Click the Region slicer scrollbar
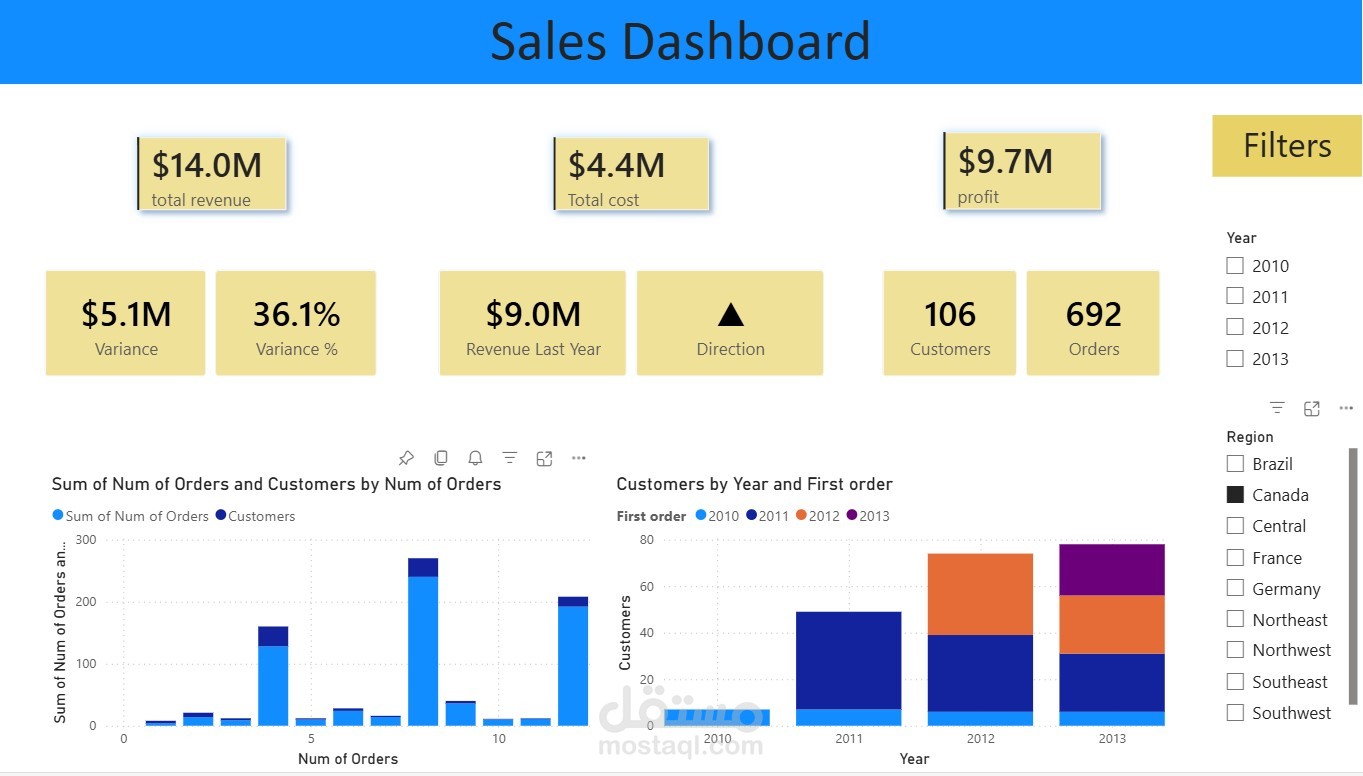The height and width of the screenshot is (776, 1363). click(1354, 576)
